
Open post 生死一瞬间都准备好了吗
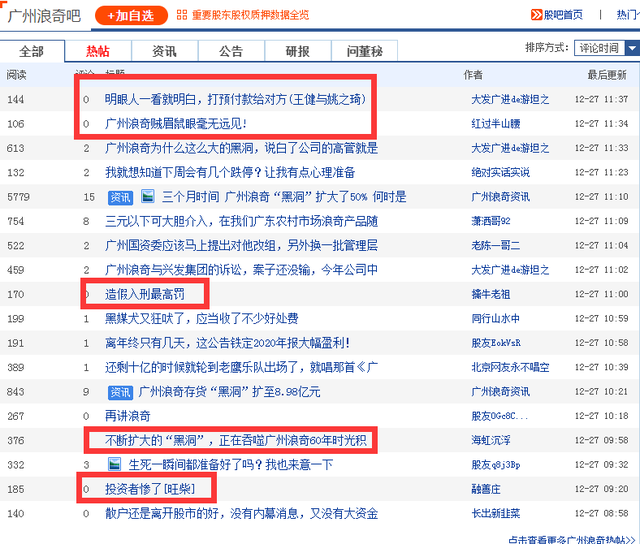click(231, 465)
